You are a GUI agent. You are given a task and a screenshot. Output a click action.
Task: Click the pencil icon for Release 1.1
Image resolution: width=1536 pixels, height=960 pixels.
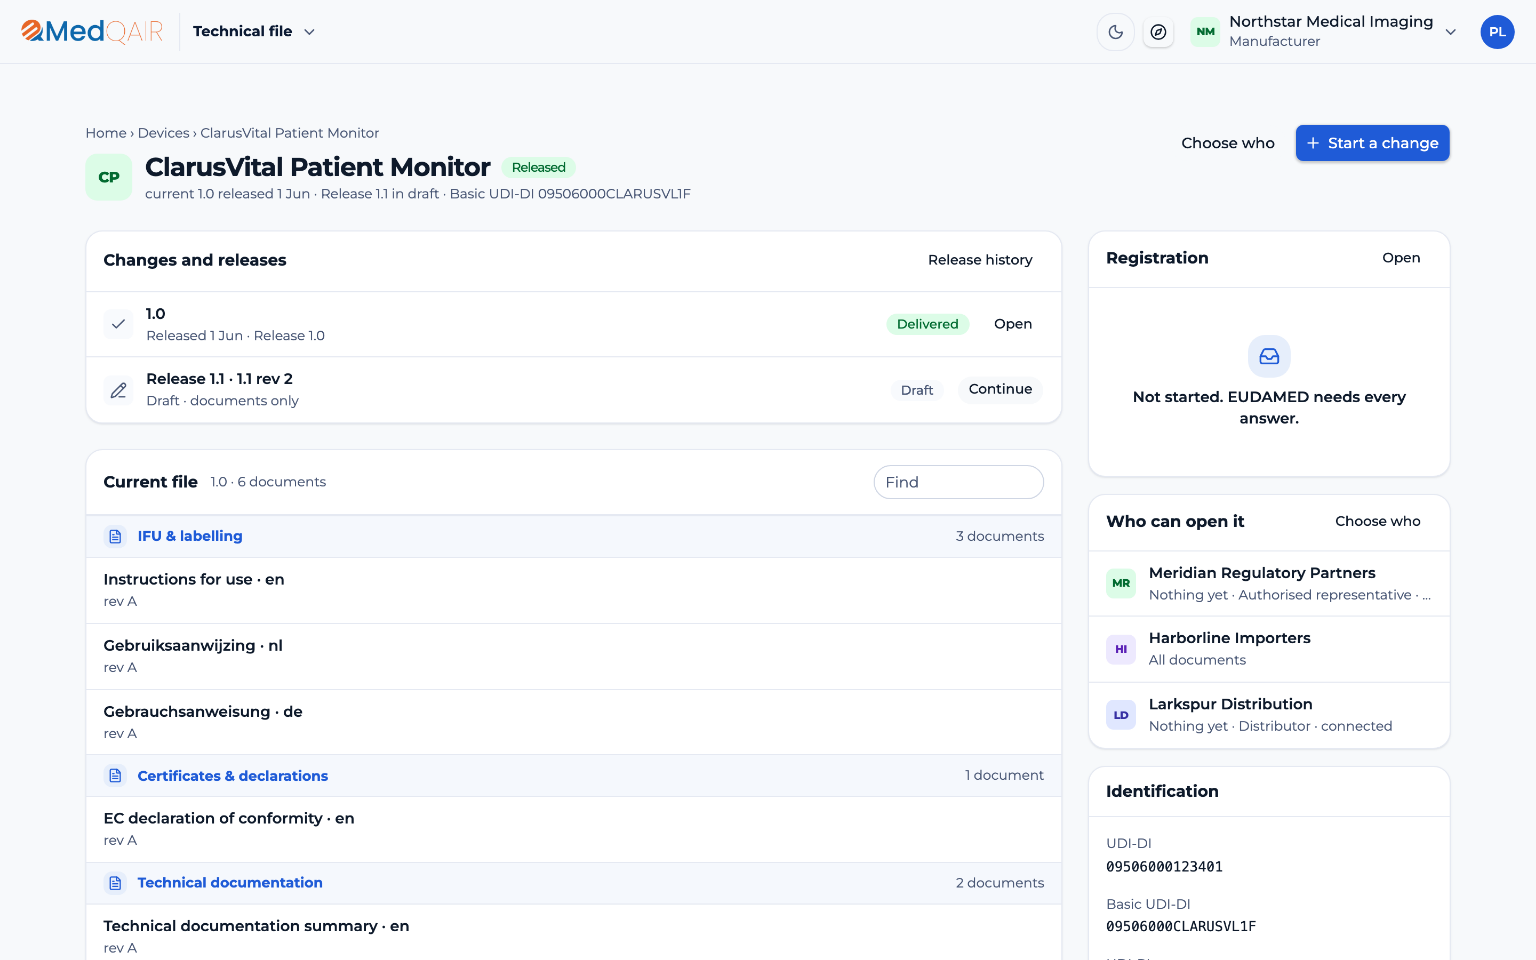(x=118, y=390)
